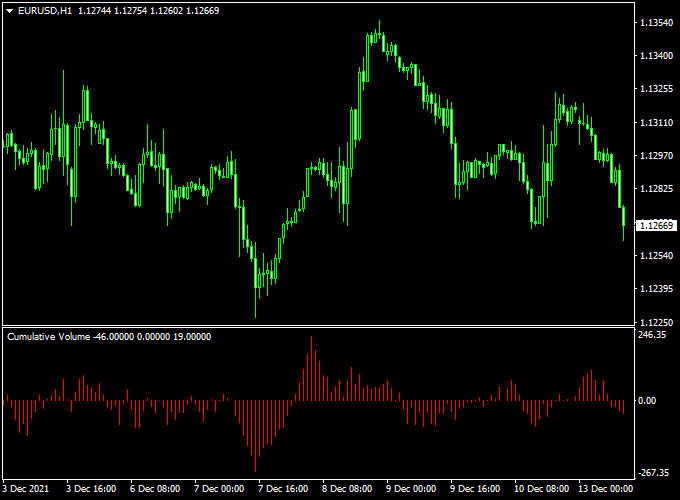Select the 8 Dec 08:00 time label
This screenshot has height=500, width=680.
(x=347, y=489)
